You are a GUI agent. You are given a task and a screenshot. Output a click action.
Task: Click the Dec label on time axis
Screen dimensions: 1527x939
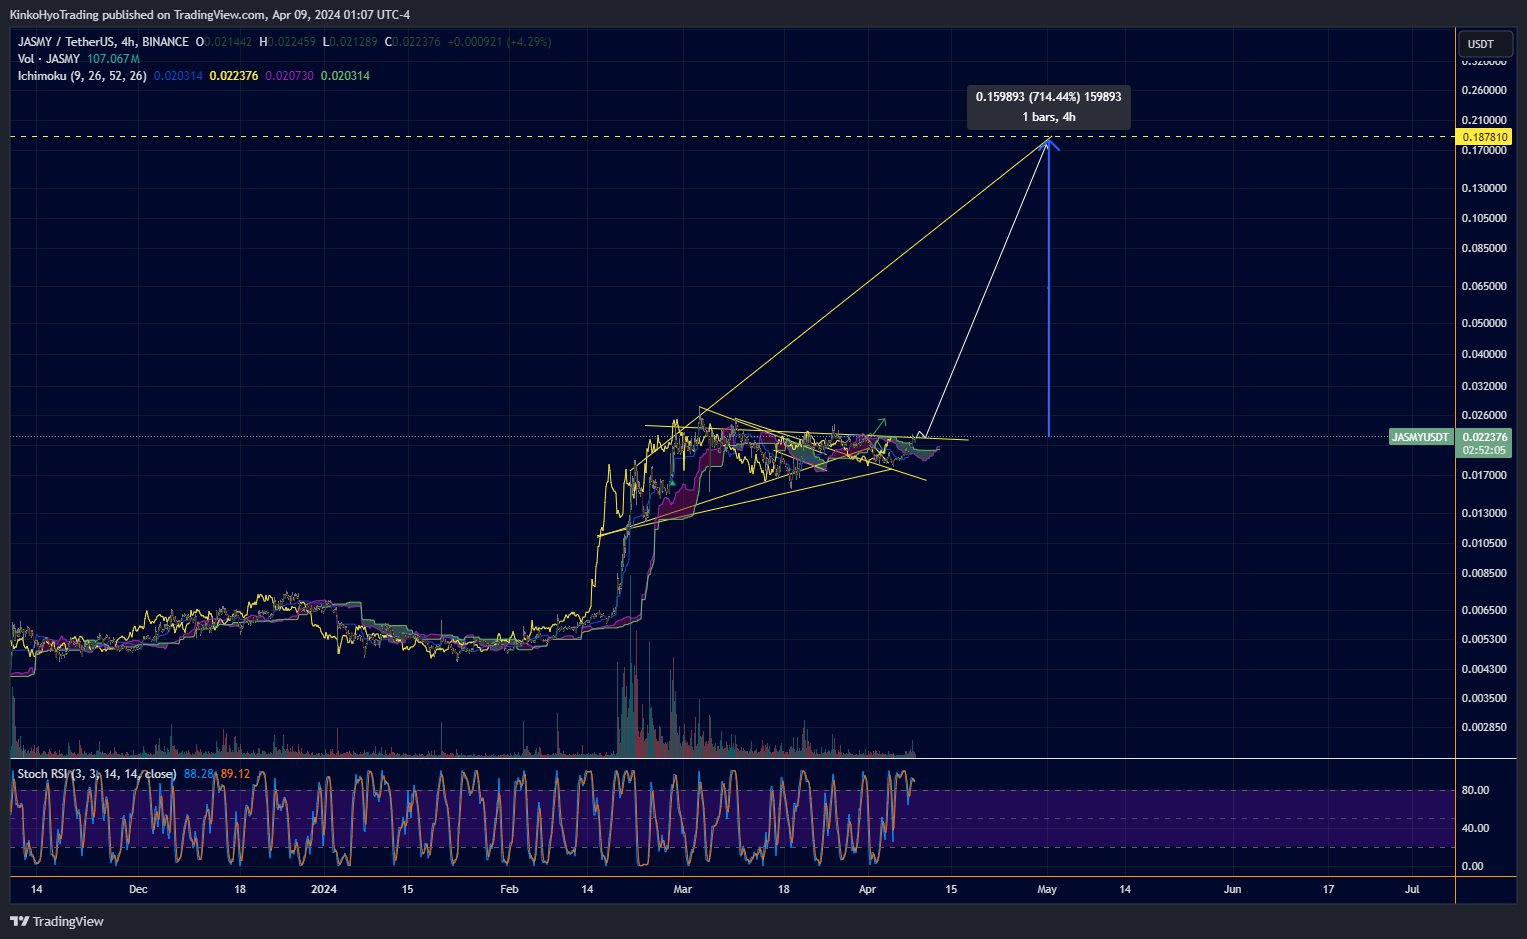pos(138,889)
